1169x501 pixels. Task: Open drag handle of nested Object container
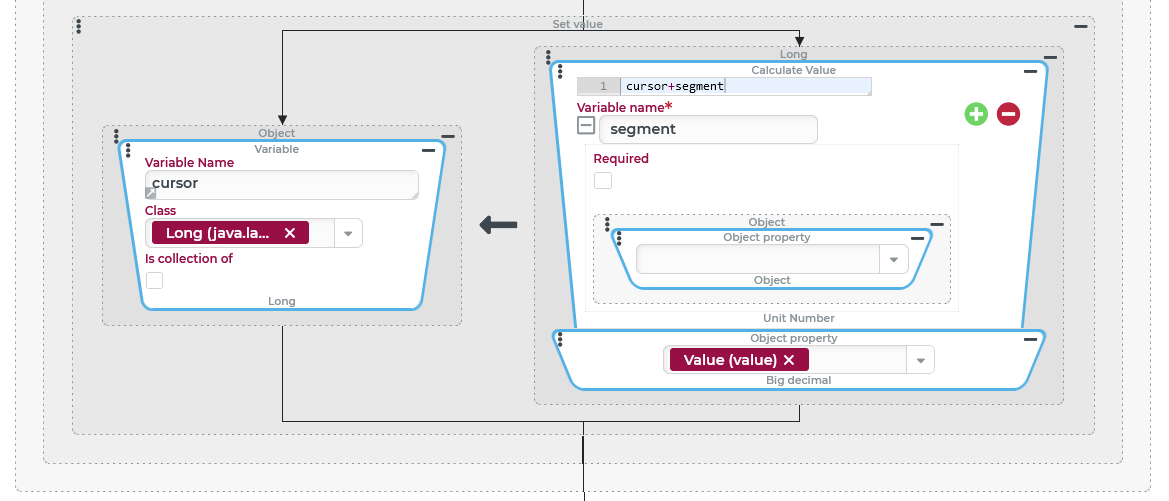pos(607,224)
